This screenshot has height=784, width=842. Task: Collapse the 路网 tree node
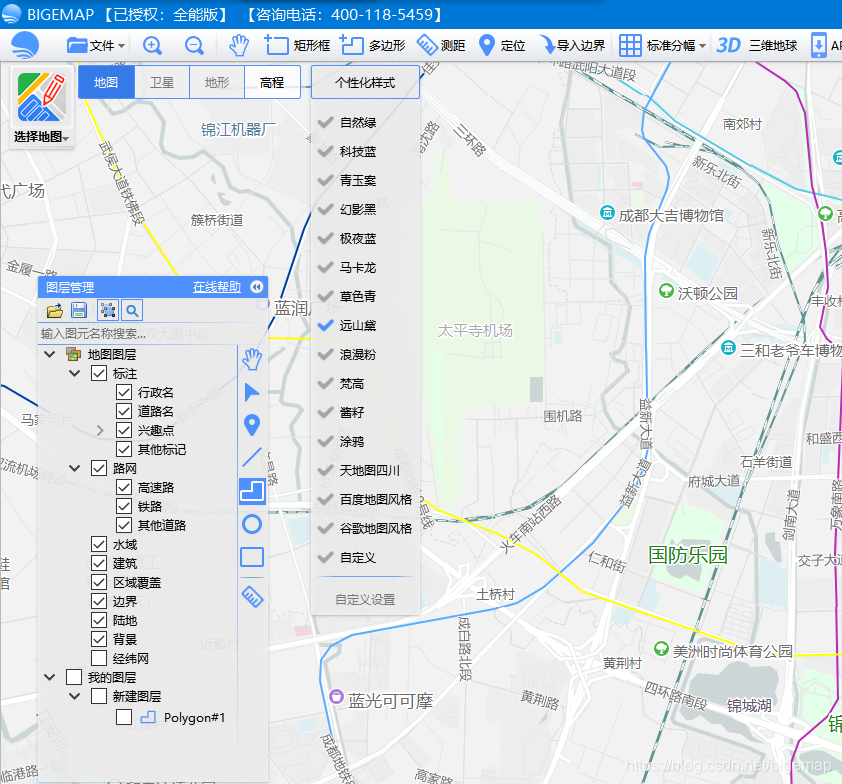75,468
